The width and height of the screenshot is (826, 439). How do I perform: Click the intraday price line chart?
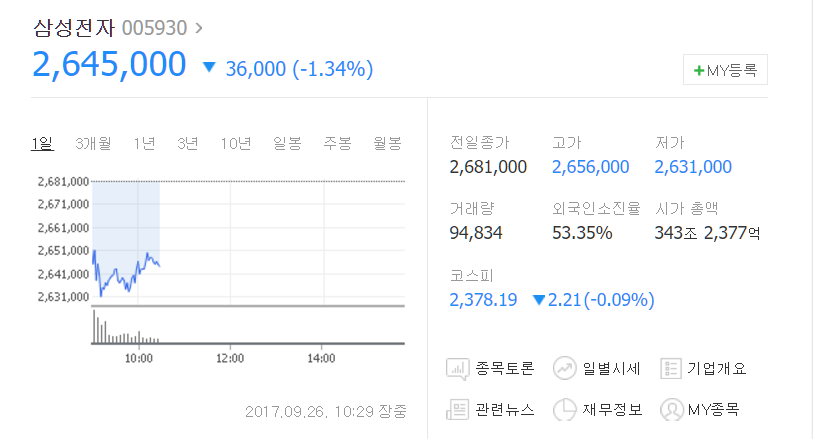pyautogui.click(x=126, y=272)
